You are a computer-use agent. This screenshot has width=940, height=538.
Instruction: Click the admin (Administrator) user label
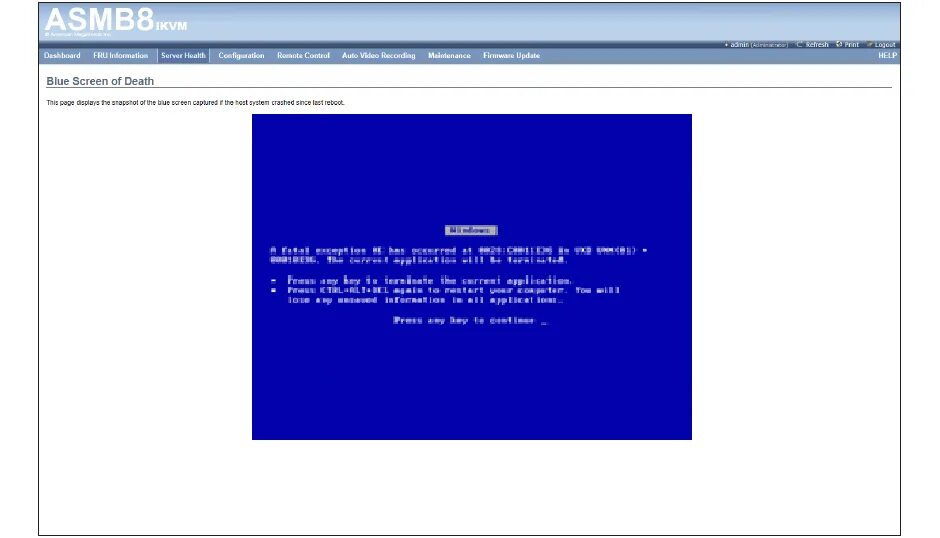[x=758, y=44]
